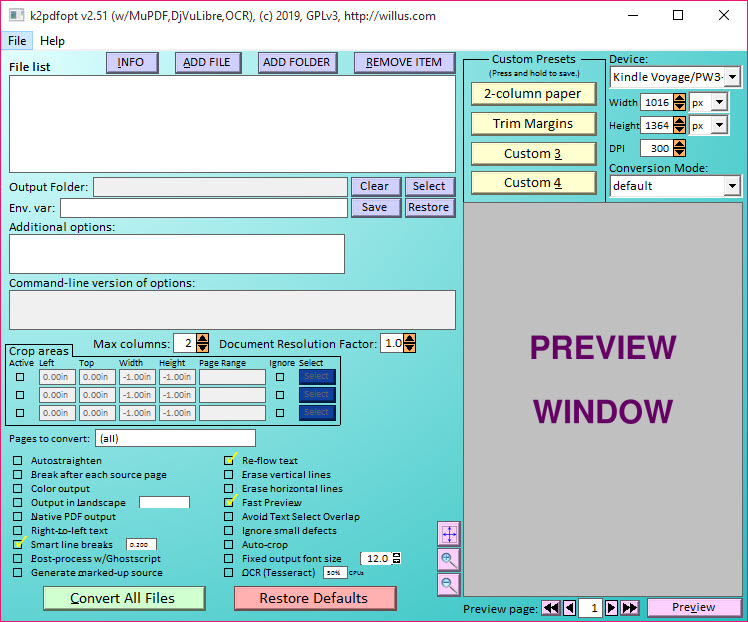Apply the 2-column paper preset
The height and width of the screenshot is (622, 748).
[533, 94]
